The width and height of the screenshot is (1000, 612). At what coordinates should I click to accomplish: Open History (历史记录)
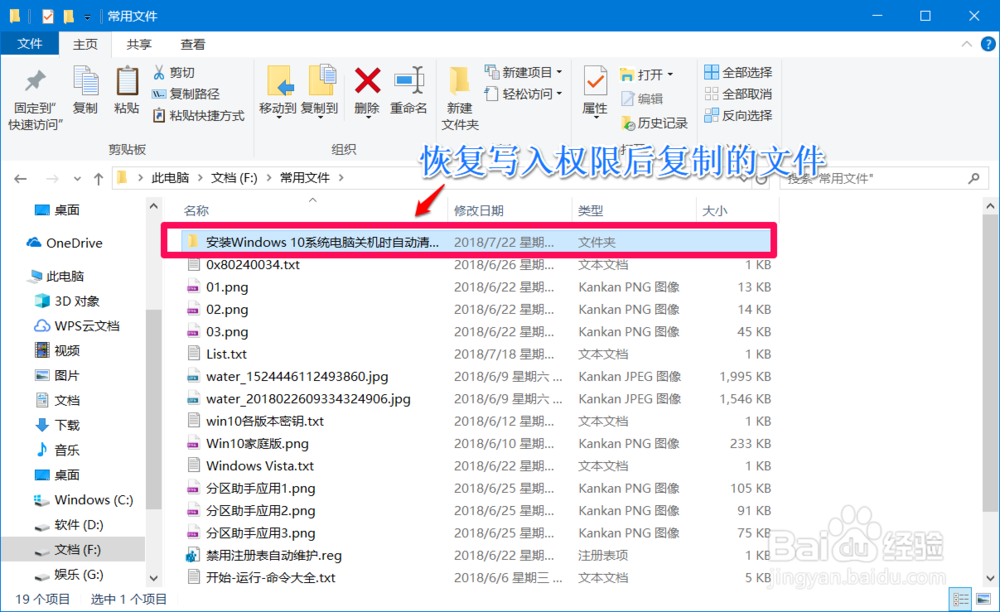tap(654, 123)
